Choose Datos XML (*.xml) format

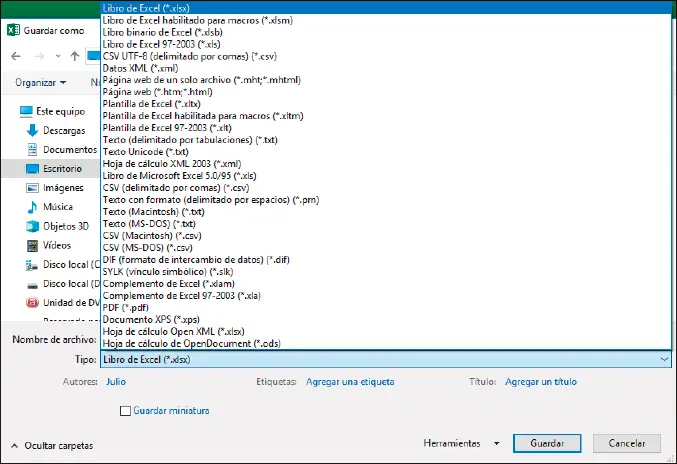(x=386, y=68)
